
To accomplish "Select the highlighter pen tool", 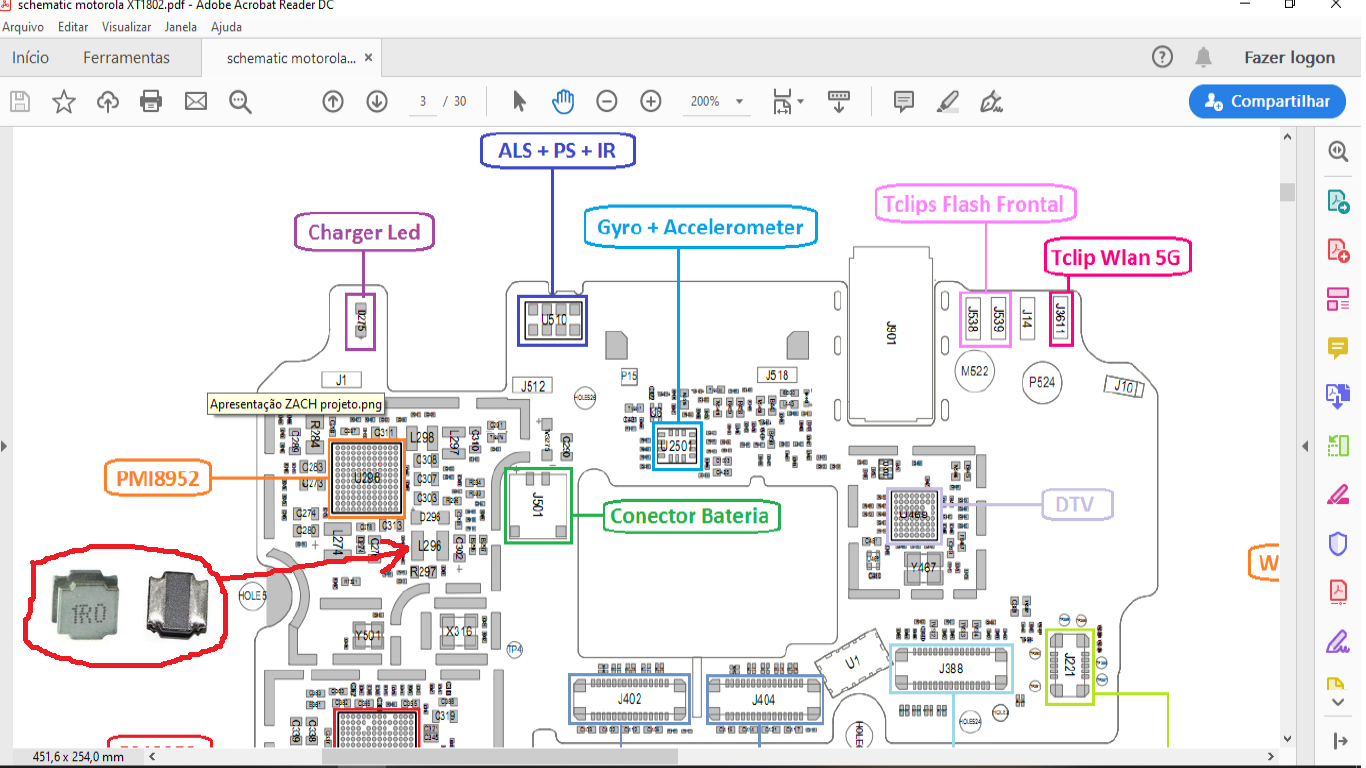I will tap(948, 101).
